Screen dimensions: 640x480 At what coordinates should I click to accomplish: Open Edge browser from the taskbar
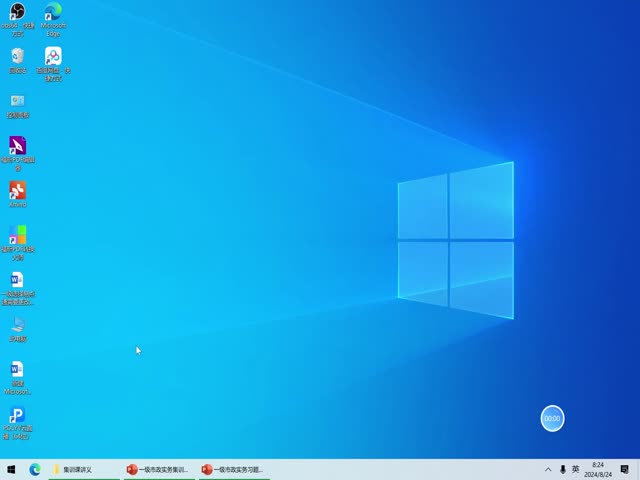[x=35, y=469]
